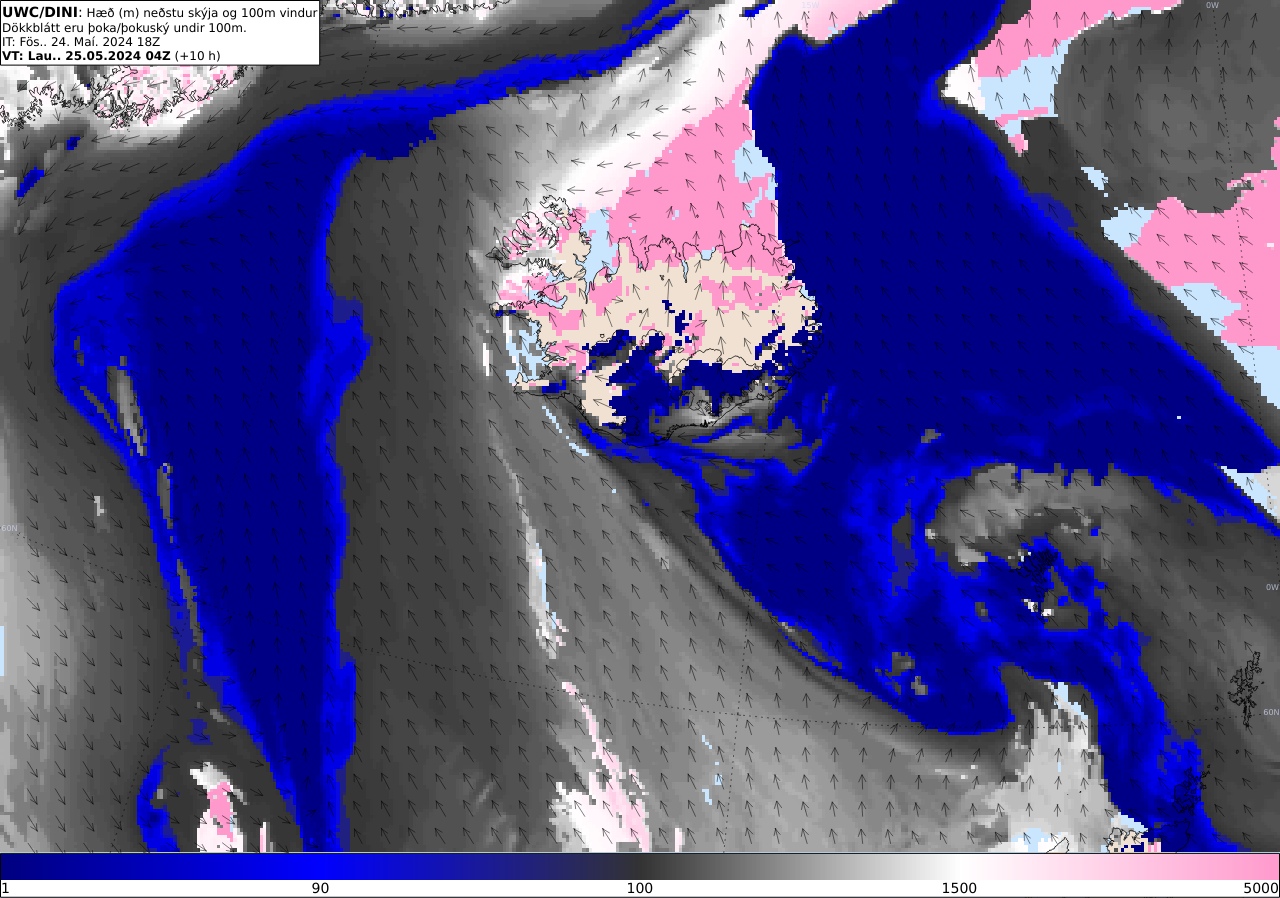The image size is (1280, 898).
Task: Click the "100" label on the colorbar
Action: coord(640,888)
